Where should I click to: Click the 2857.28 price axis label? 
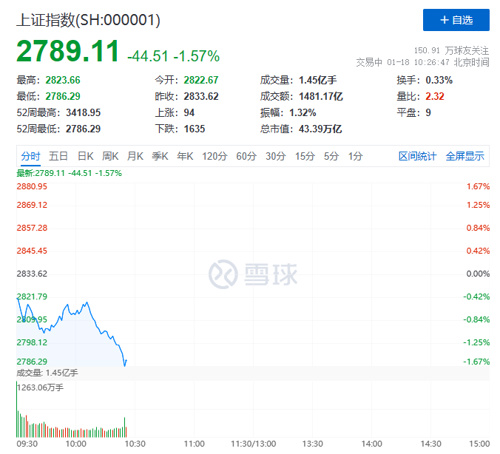pos(32,228)
